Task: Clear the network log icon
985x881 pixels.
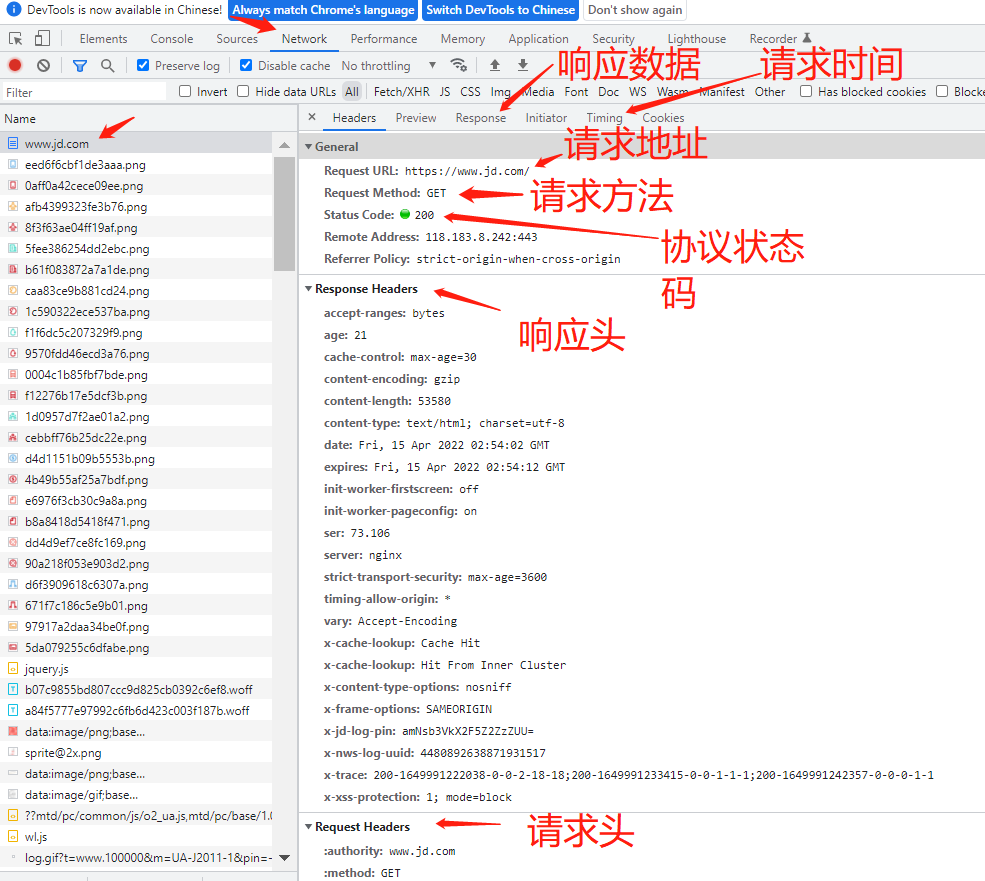Action: click(43, 65)
